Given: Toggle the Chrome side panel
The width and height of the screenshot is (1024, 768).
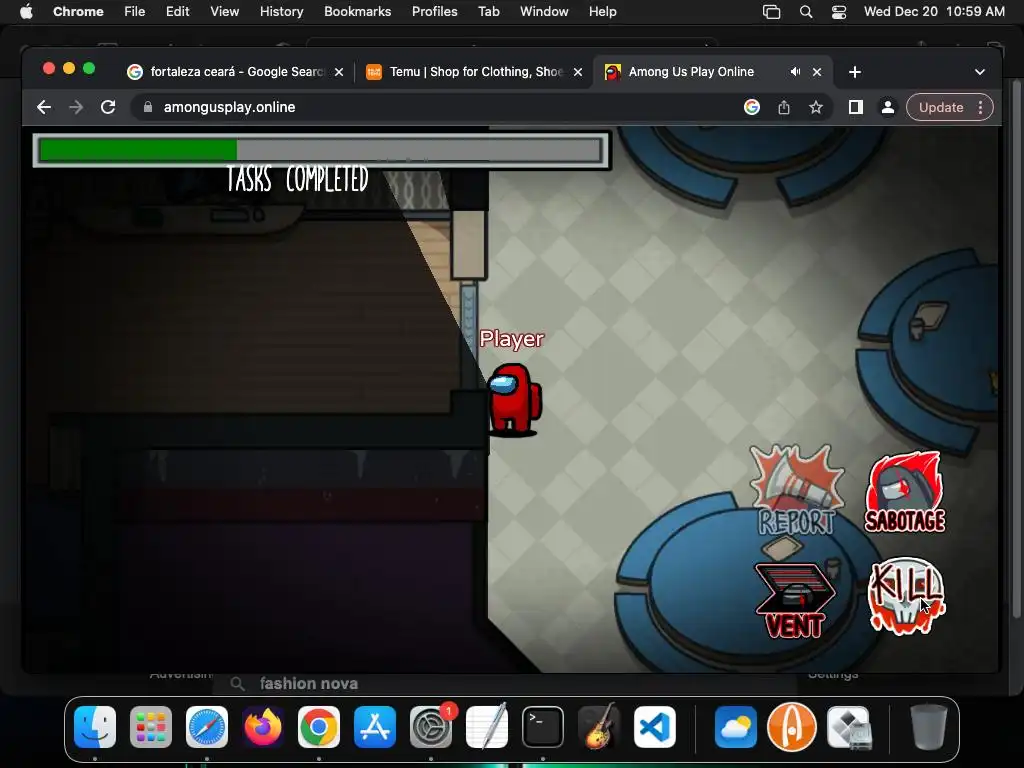Looking at the screenshot, I should 856,107.
